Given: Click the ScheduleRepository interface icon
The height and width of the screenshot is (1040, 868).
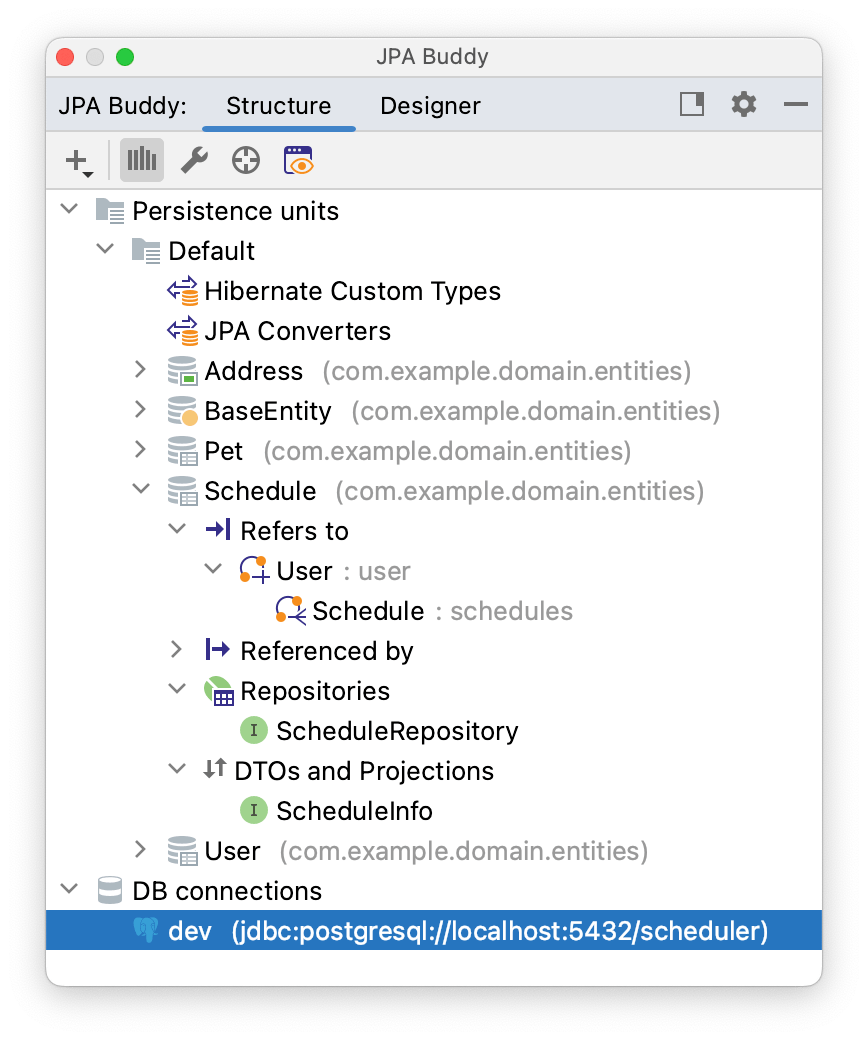Looking at the screenshot, I should pos(253,730).
